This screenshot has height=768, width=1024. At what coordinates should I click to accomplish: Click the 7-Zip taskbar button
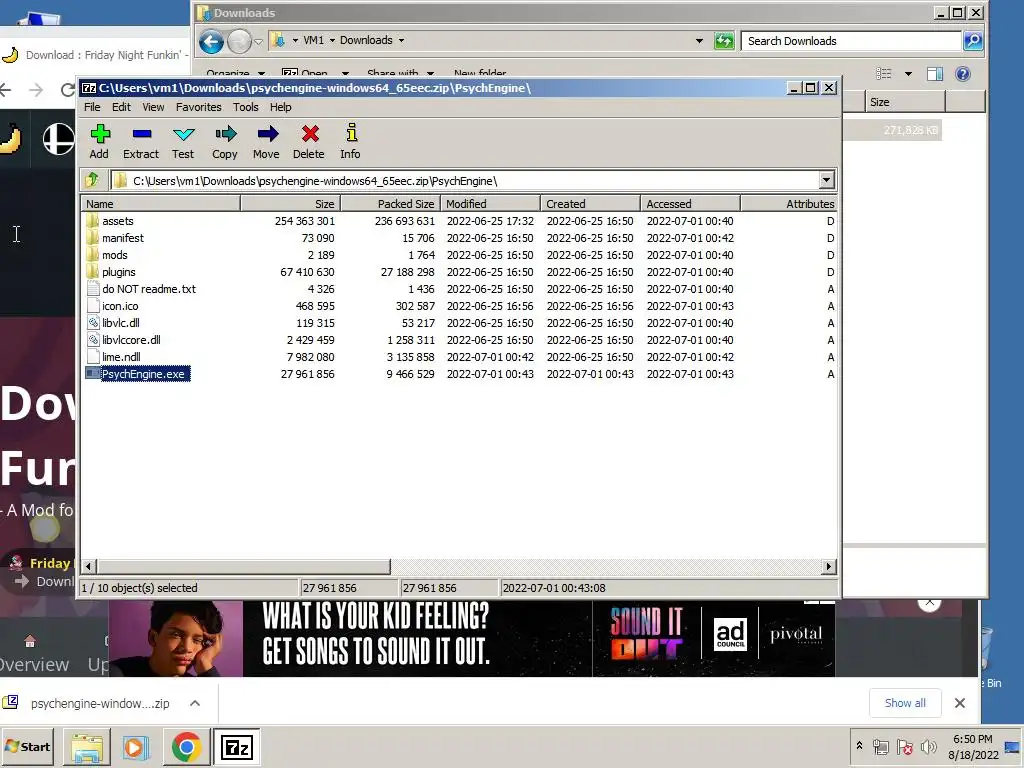click(236, 747)
